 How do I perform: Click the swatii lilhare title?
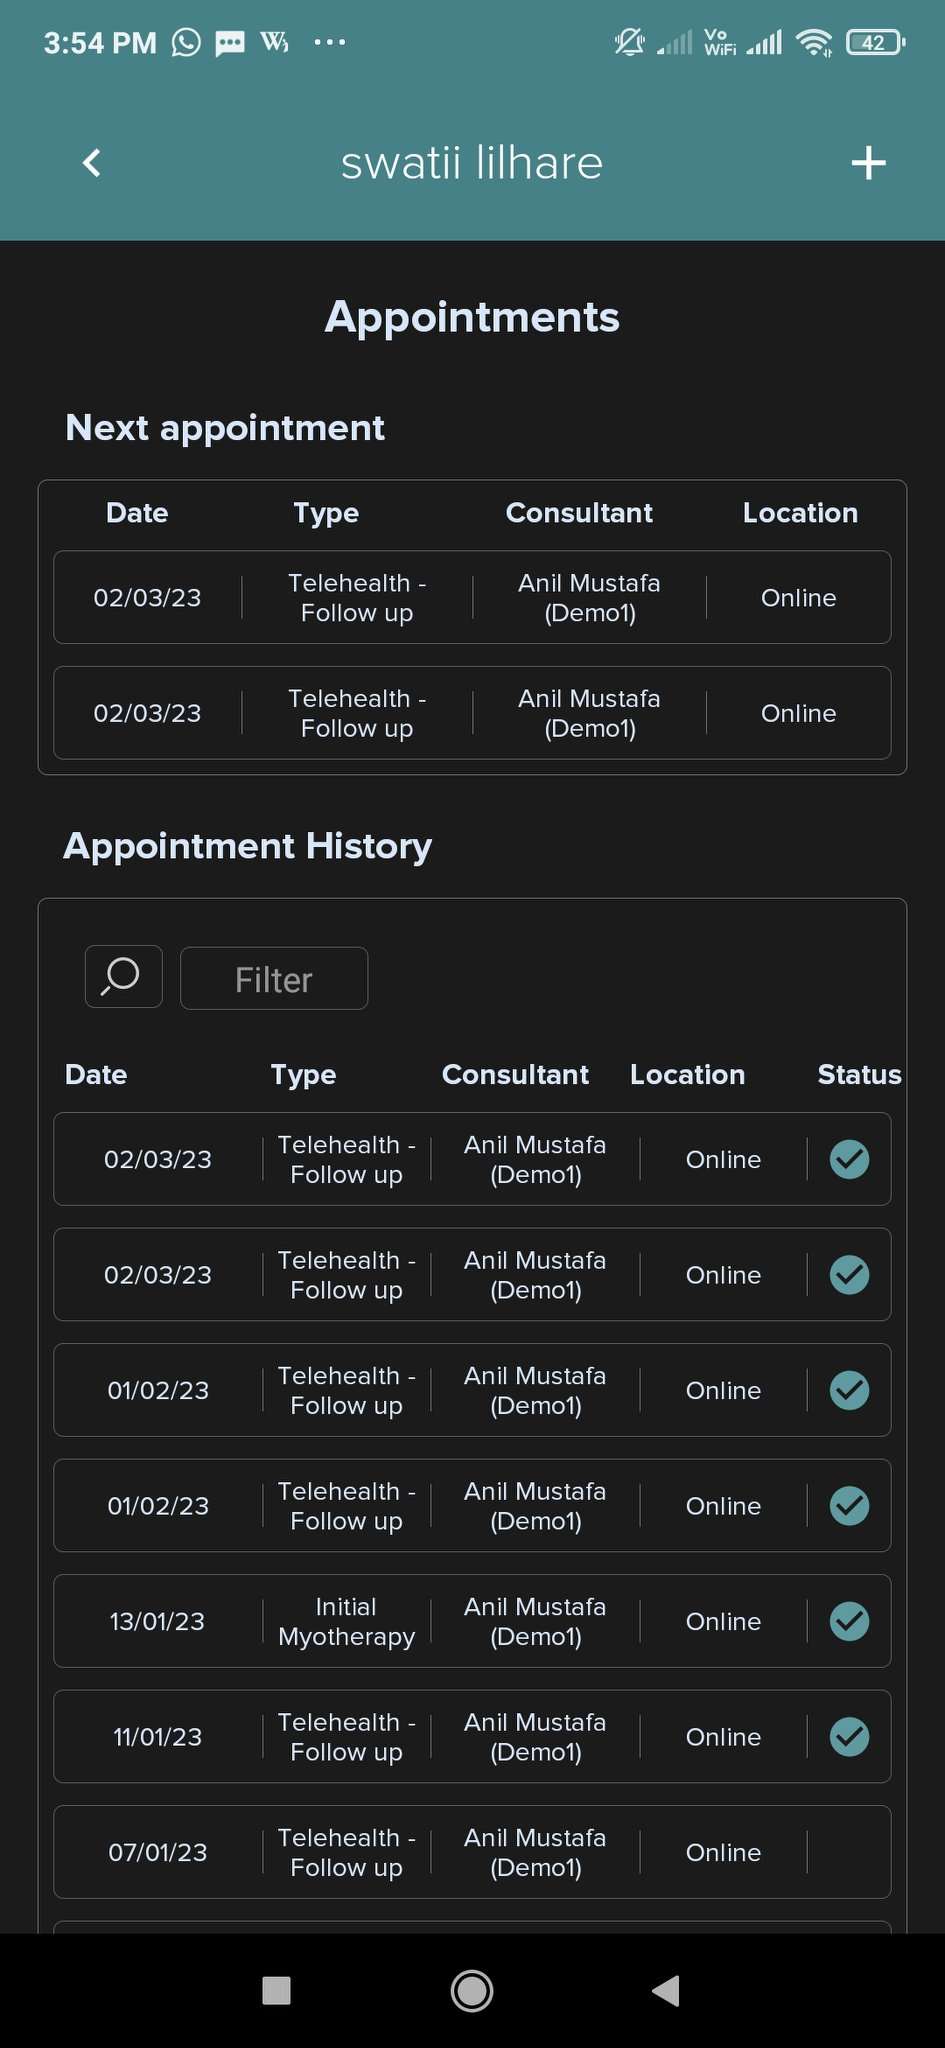tap(472, 163)
